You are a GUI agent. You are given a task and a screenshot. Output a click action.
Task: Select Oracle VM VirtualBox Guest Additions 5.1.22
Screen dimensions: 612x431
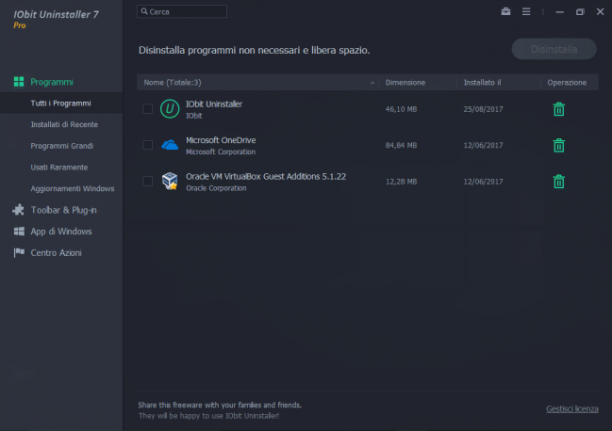[x=266, y=176]
